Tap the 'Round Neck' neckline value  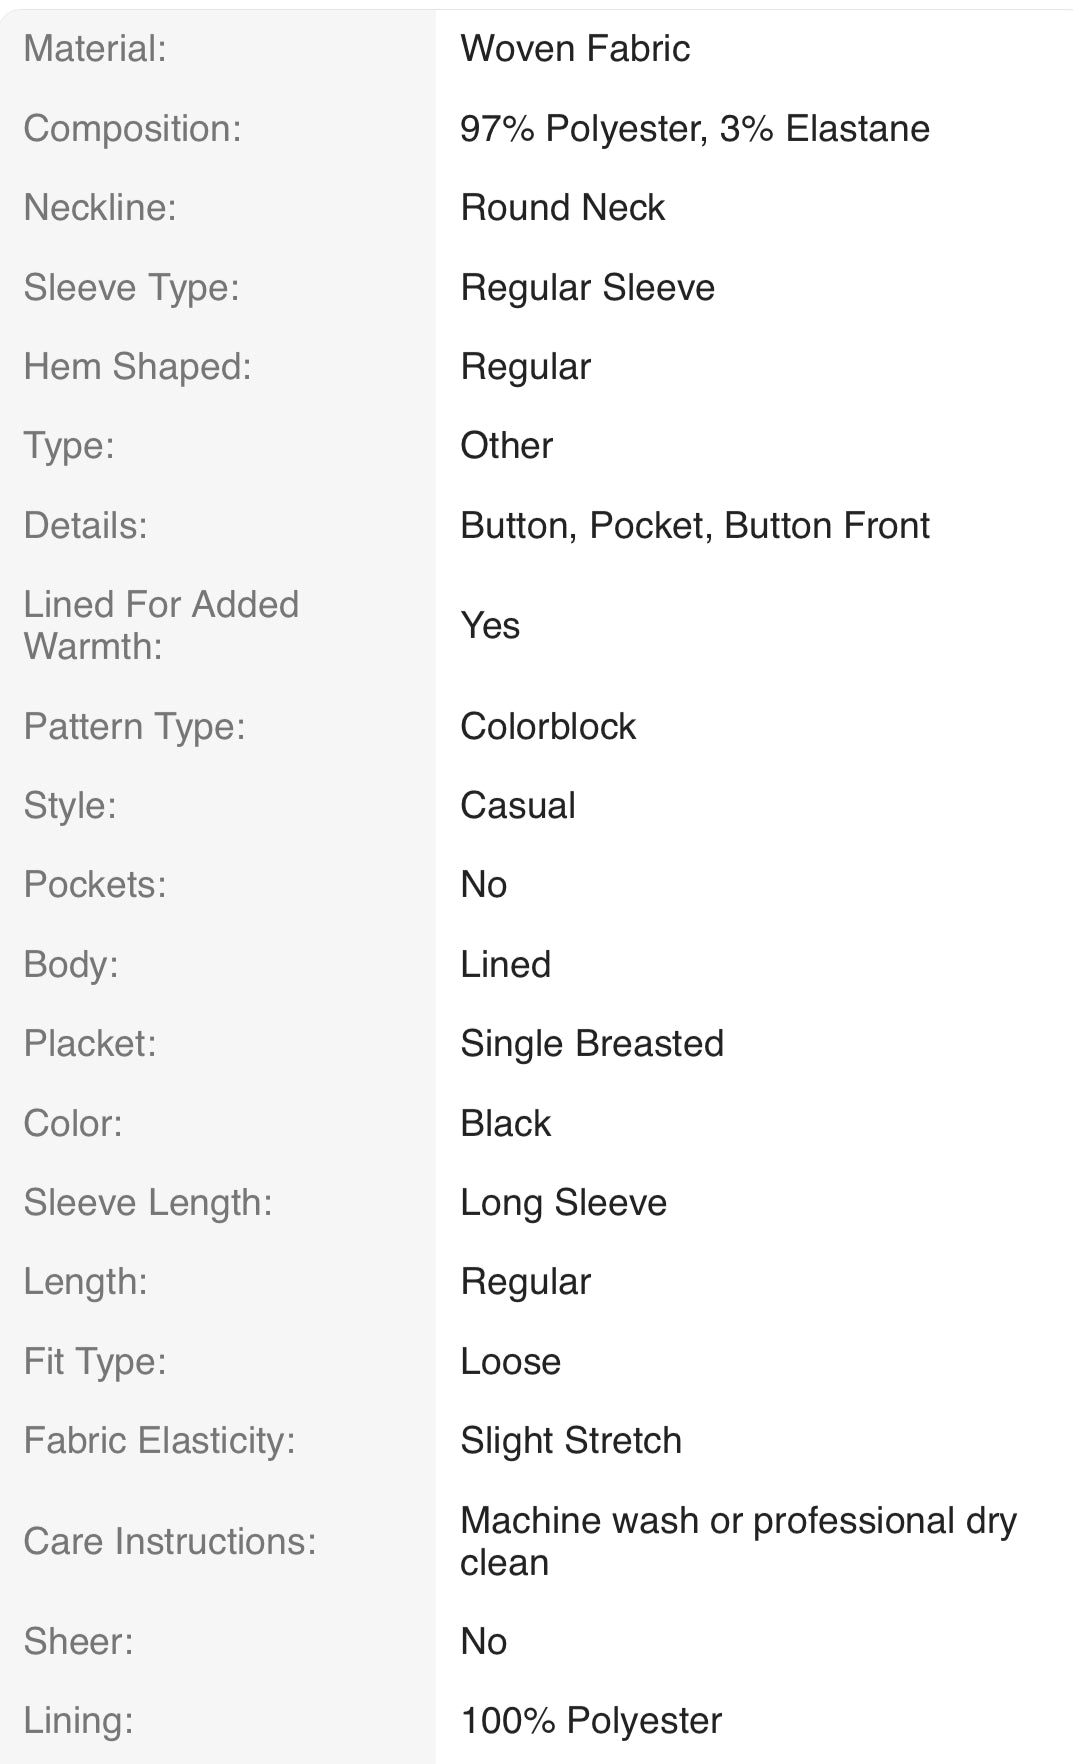(562, 207)
